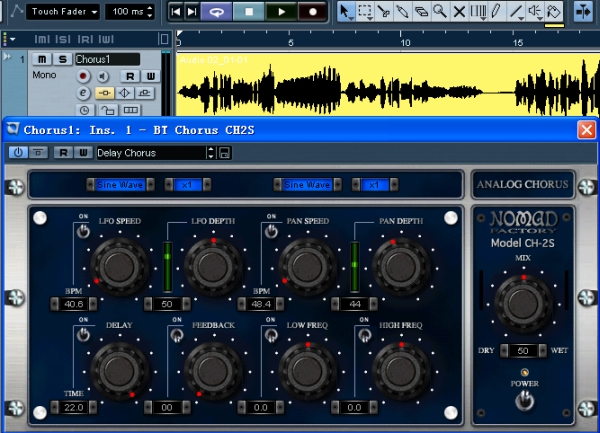Image resolution: width=600 pixels, height=433 pixels.
Task: Select the Mute X tool
Action: click(459, 11)
